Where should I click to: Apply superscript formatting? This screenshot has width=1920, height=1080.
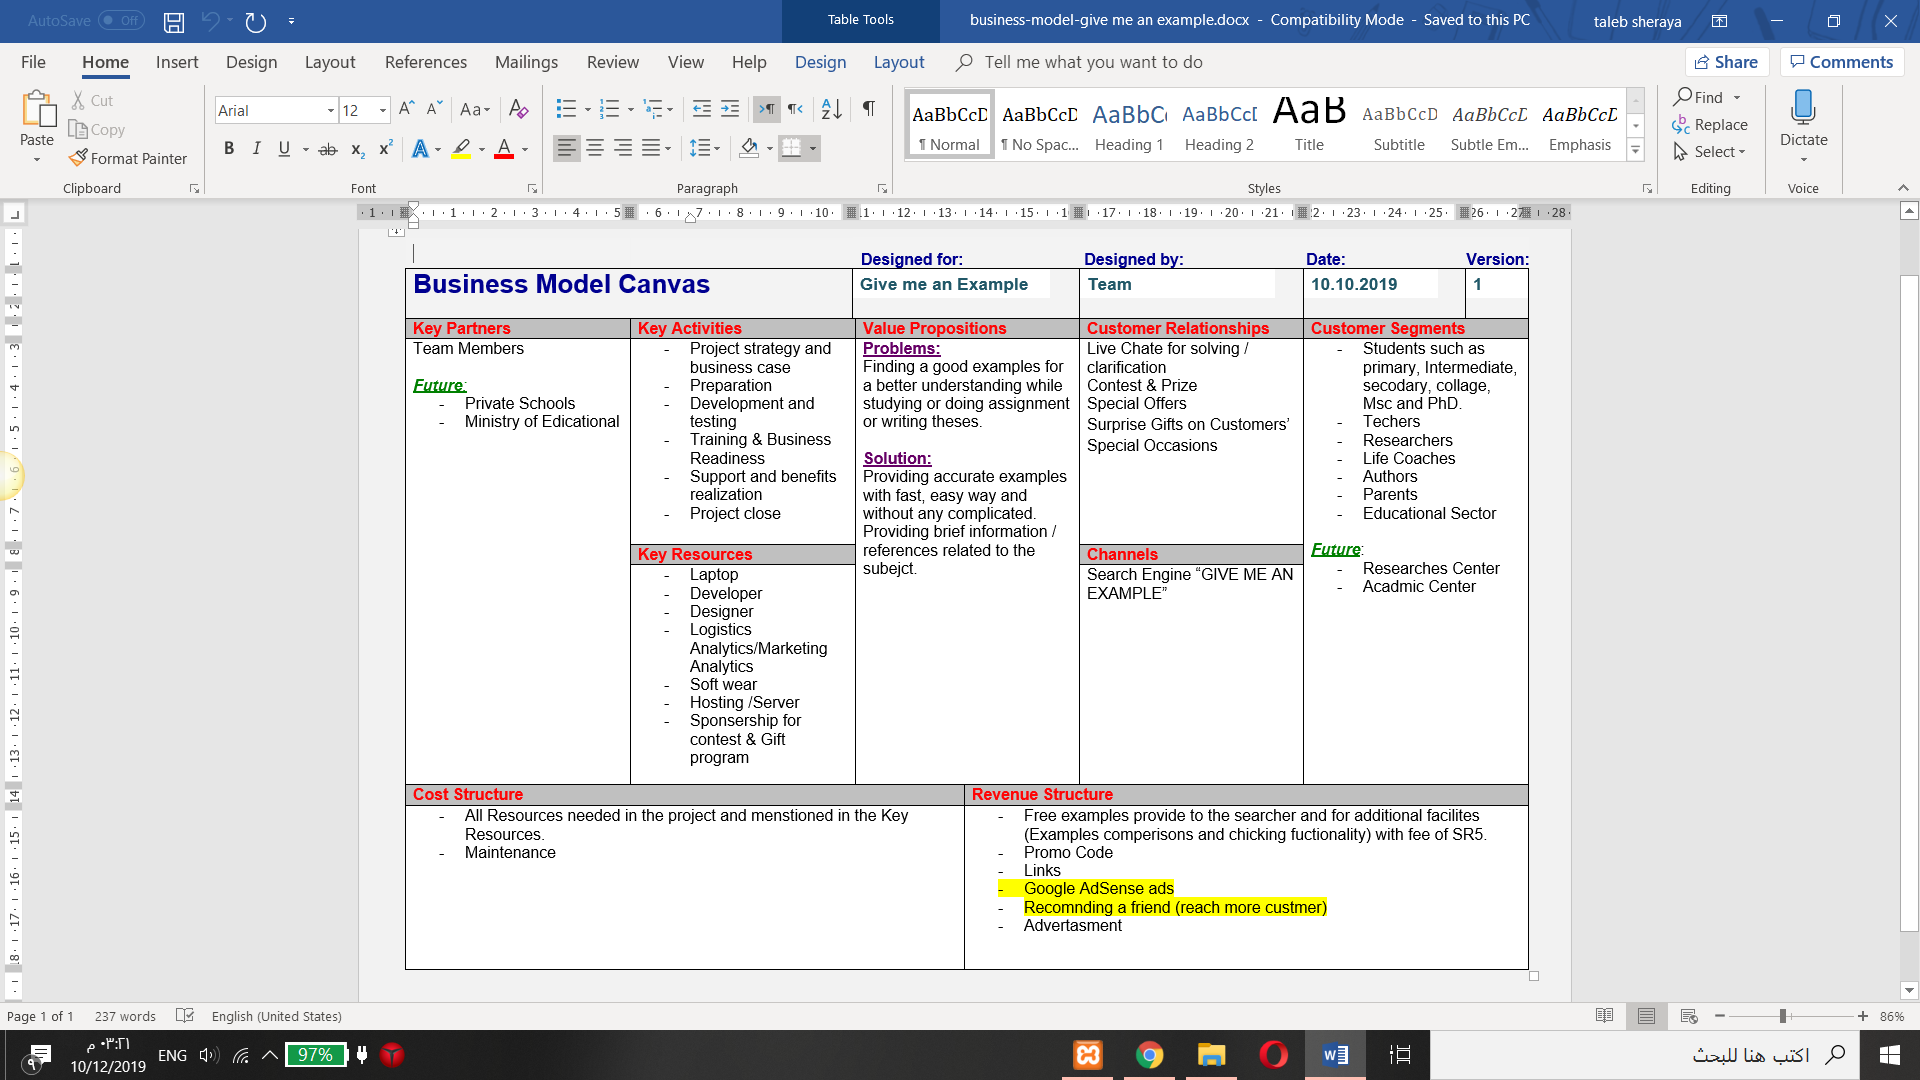tap(385, 149)
